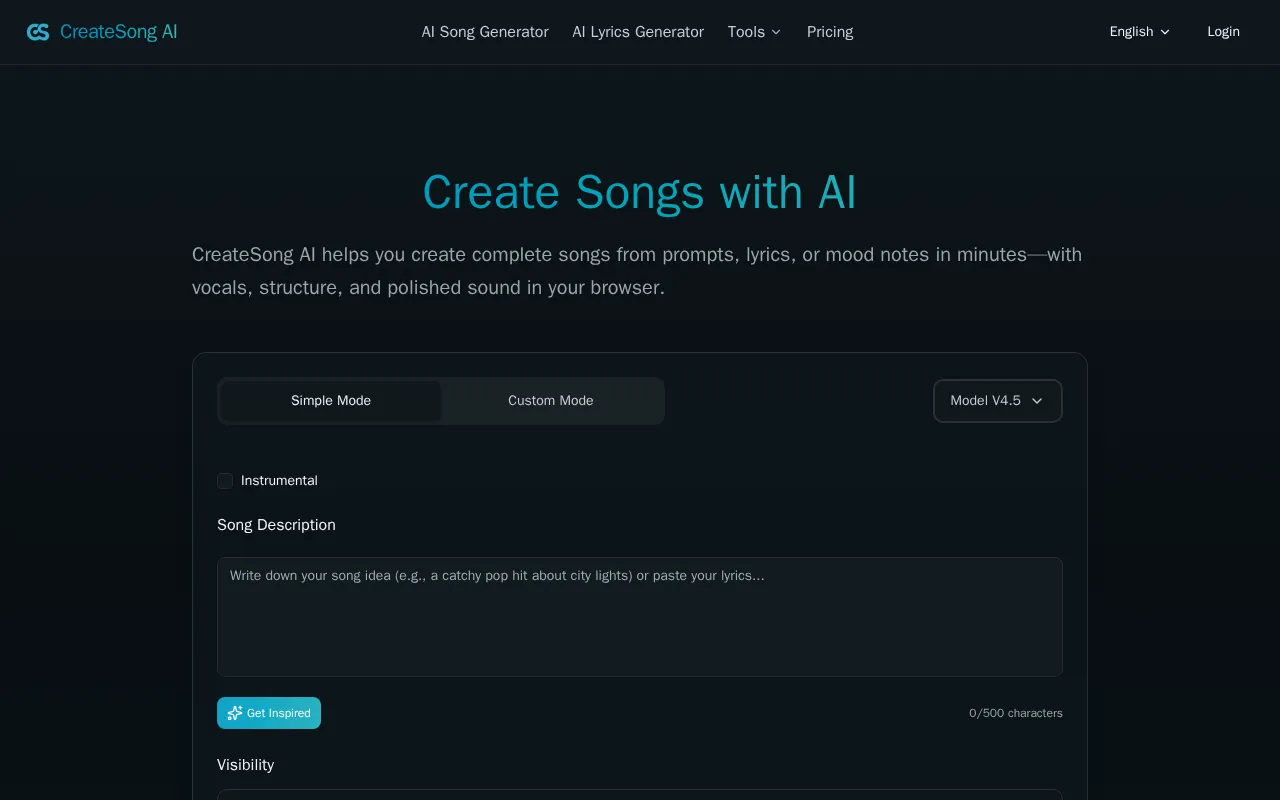Open the AI Song Generator page
The image size is (1280, 800).
point(485,32)
